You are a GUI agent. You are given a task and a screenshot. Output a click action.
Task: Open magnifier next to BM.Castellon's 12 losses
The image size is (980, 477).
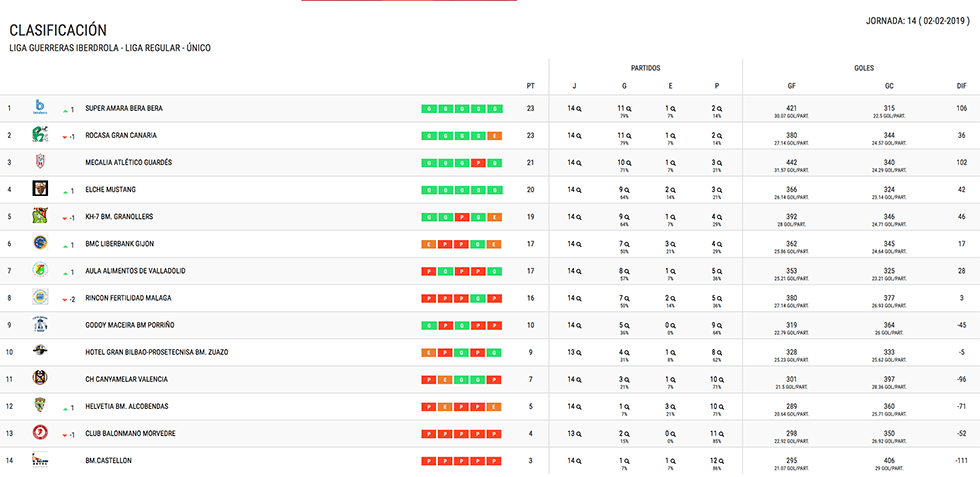721,459
